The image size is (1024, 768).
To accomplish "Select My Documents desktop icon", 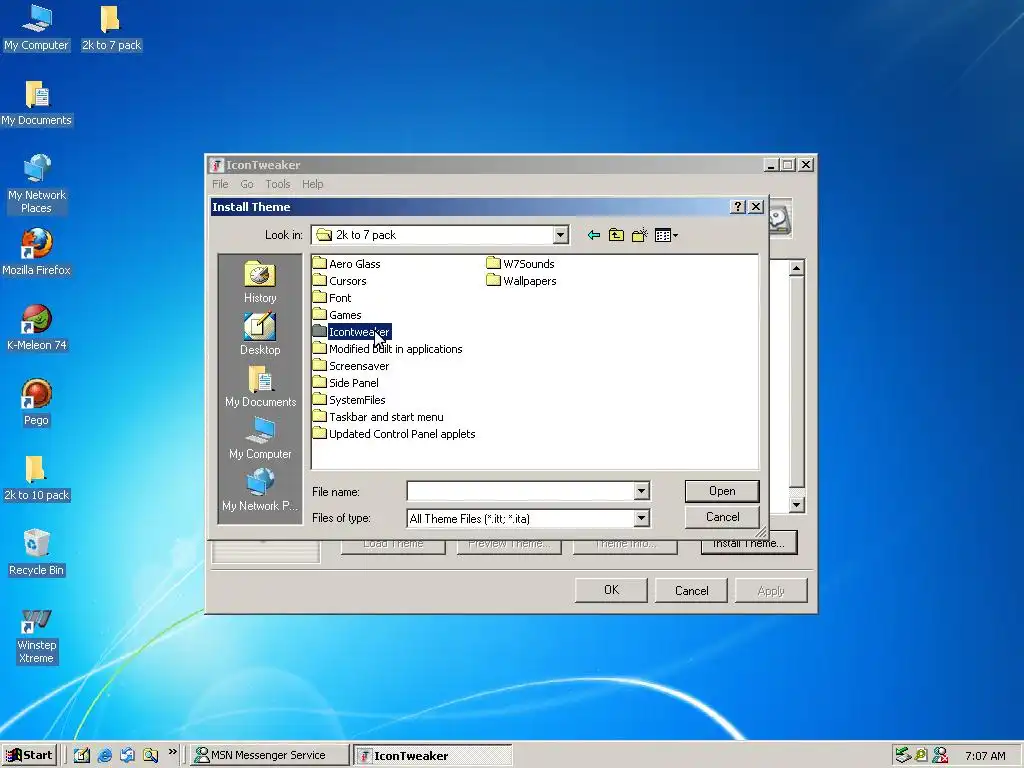I will coord(37,103).
